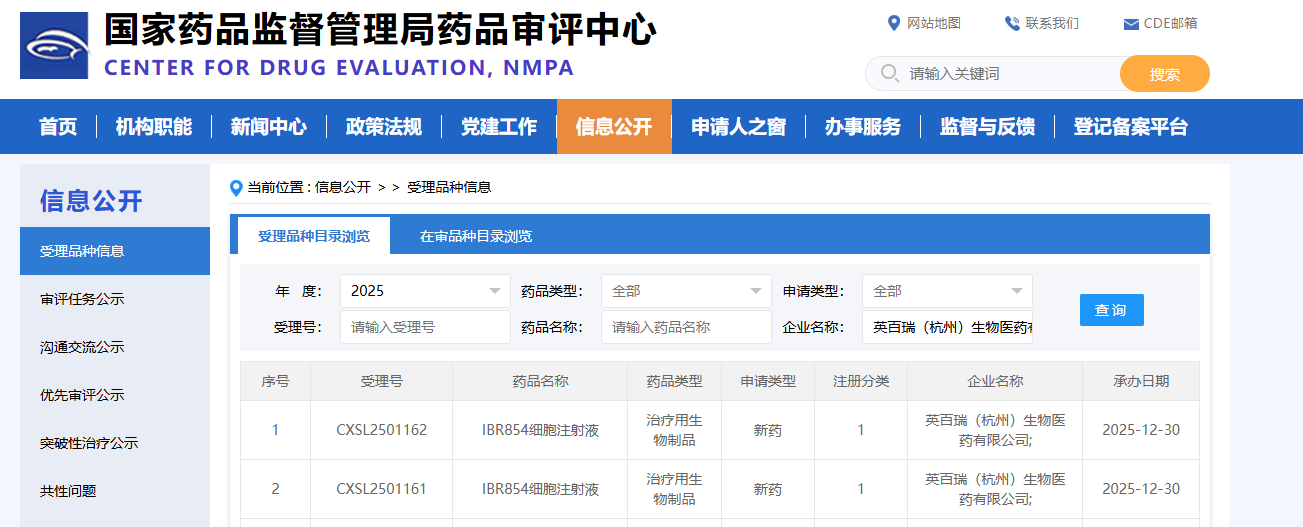Open 突破性治疗公示 in the sidebar
1303x527 pixels.
(x=89, y=443)
